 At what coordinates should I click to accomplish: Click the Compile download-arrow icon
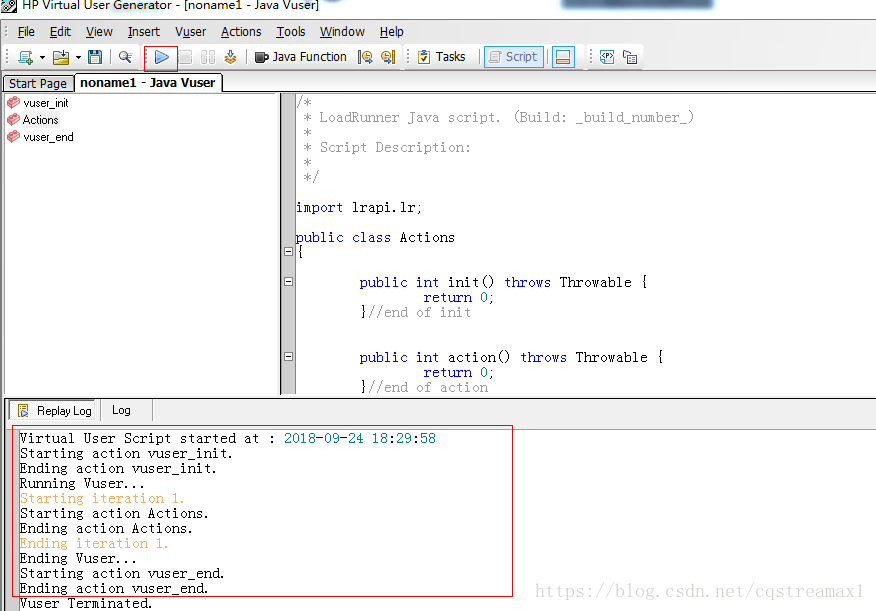(x=231, y=57)
